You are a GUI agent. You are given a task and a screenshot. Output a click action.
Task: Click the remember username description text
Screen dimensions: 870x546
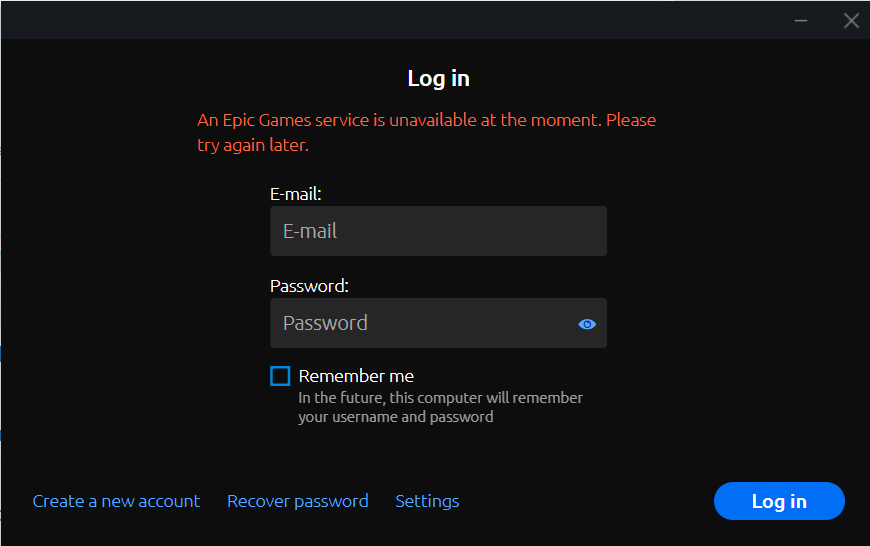click(440, 398)
